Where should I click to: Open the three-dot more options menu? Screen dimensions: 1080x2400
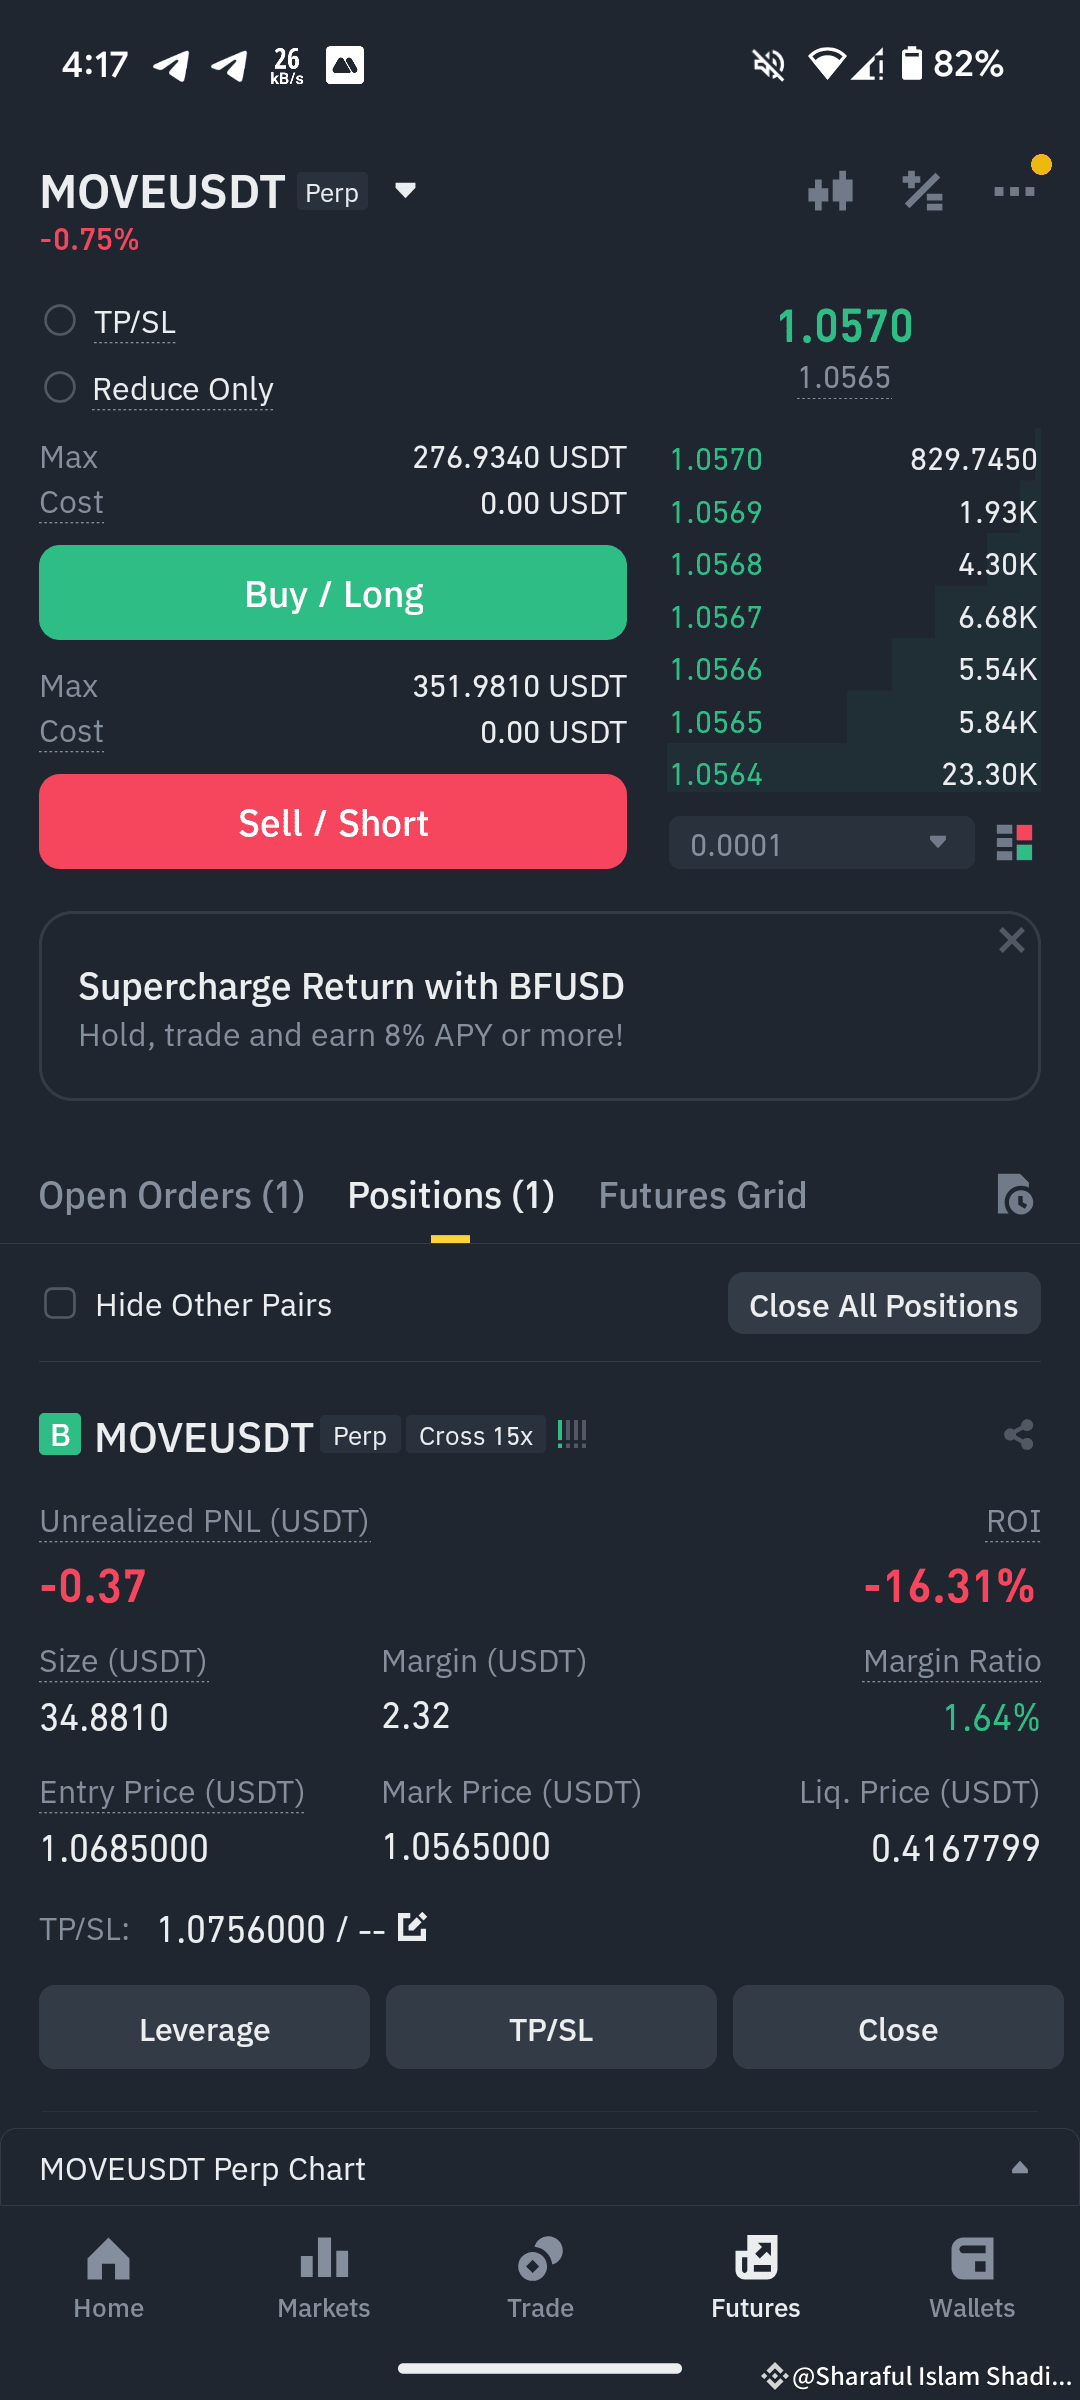1014,191
